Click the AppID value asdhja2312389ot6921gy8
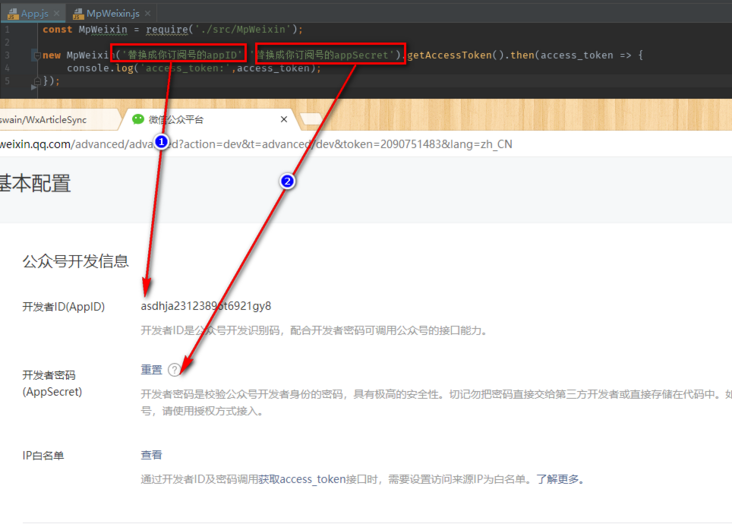732x524 pixels. [206, 306]
